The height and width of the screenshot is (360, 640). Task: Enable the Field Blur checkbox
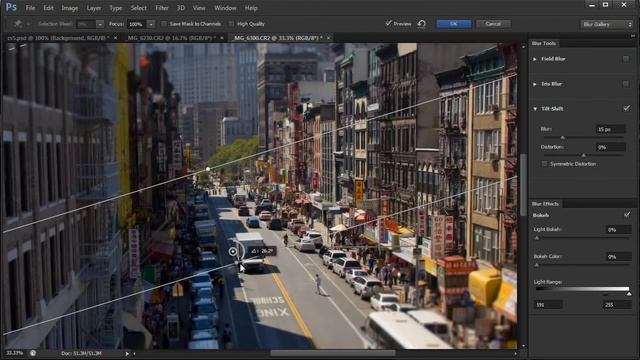[626, 59]
